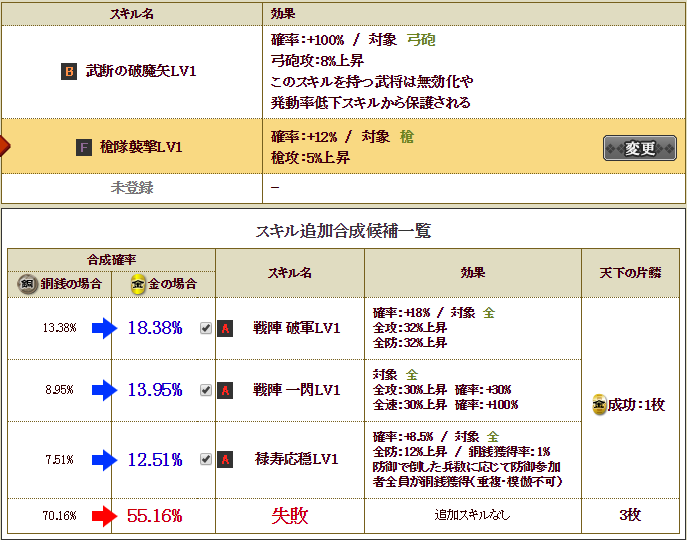Image resolution: width=687 pixels, height=540 pixels.
Task: Click the red 55.16% failure probability
Action: click(155, 516)
